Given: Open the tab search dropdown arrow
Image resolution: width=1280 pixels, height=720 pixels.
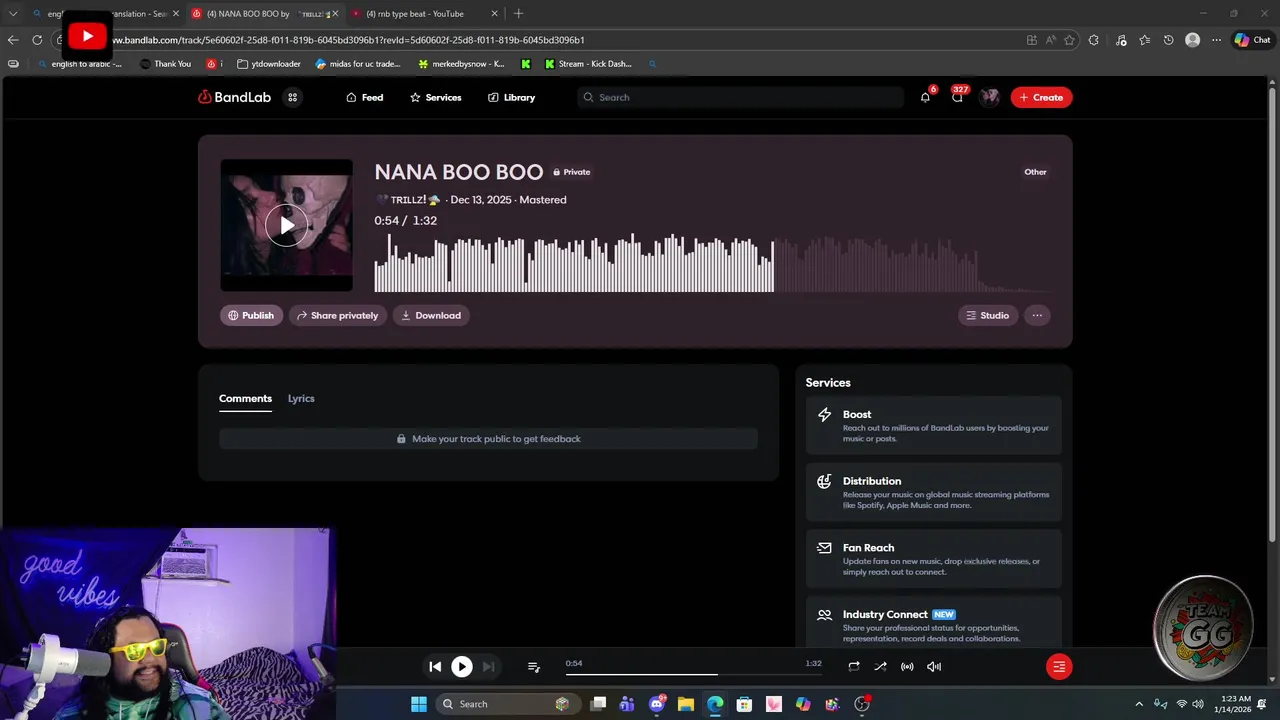Looking at the screenshot, I should tap(13, 14).
